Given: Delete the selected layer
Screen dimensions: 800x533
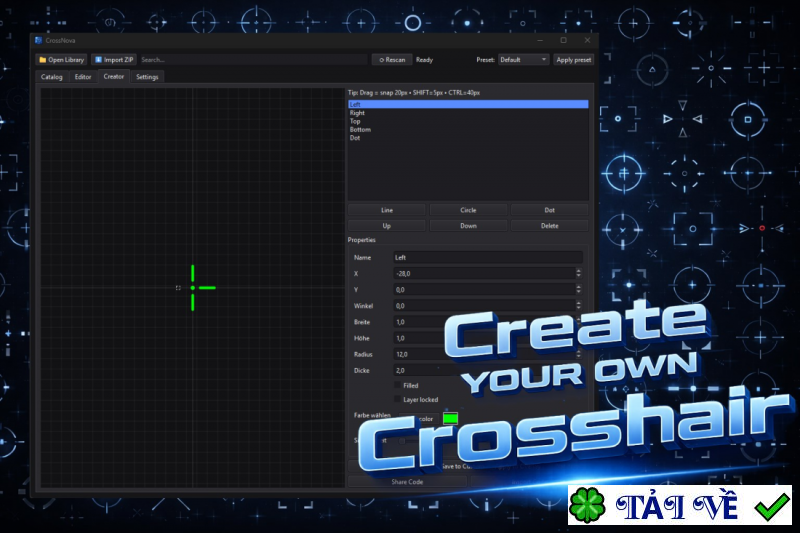Looking at the screenshot, I should [549, 226].
